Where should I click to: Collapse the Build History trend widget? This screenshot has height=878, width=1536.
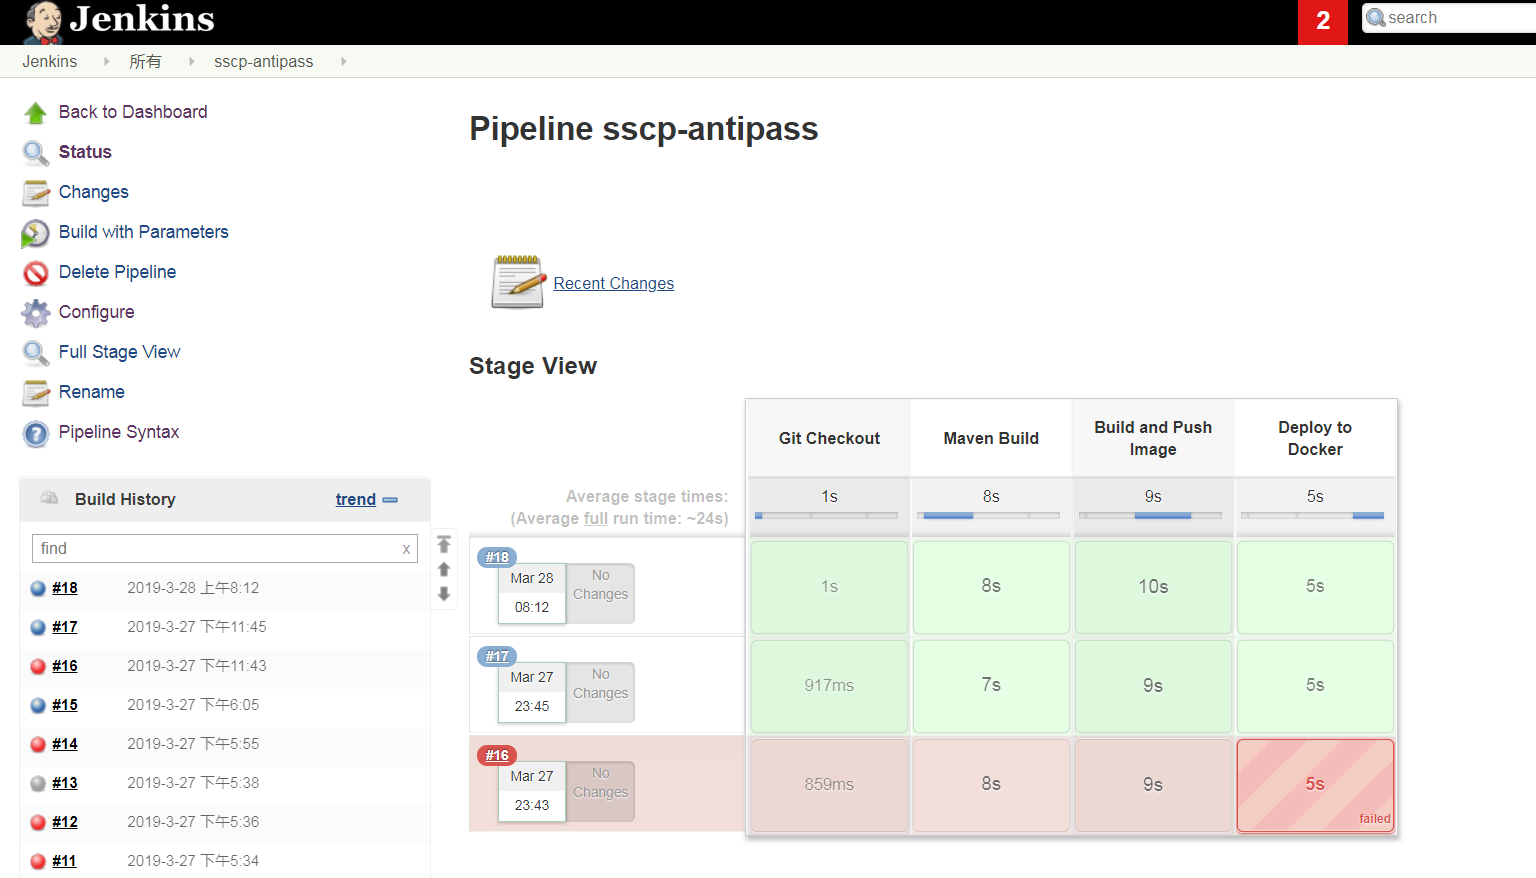pyautogui.click(x=390, y=500)
